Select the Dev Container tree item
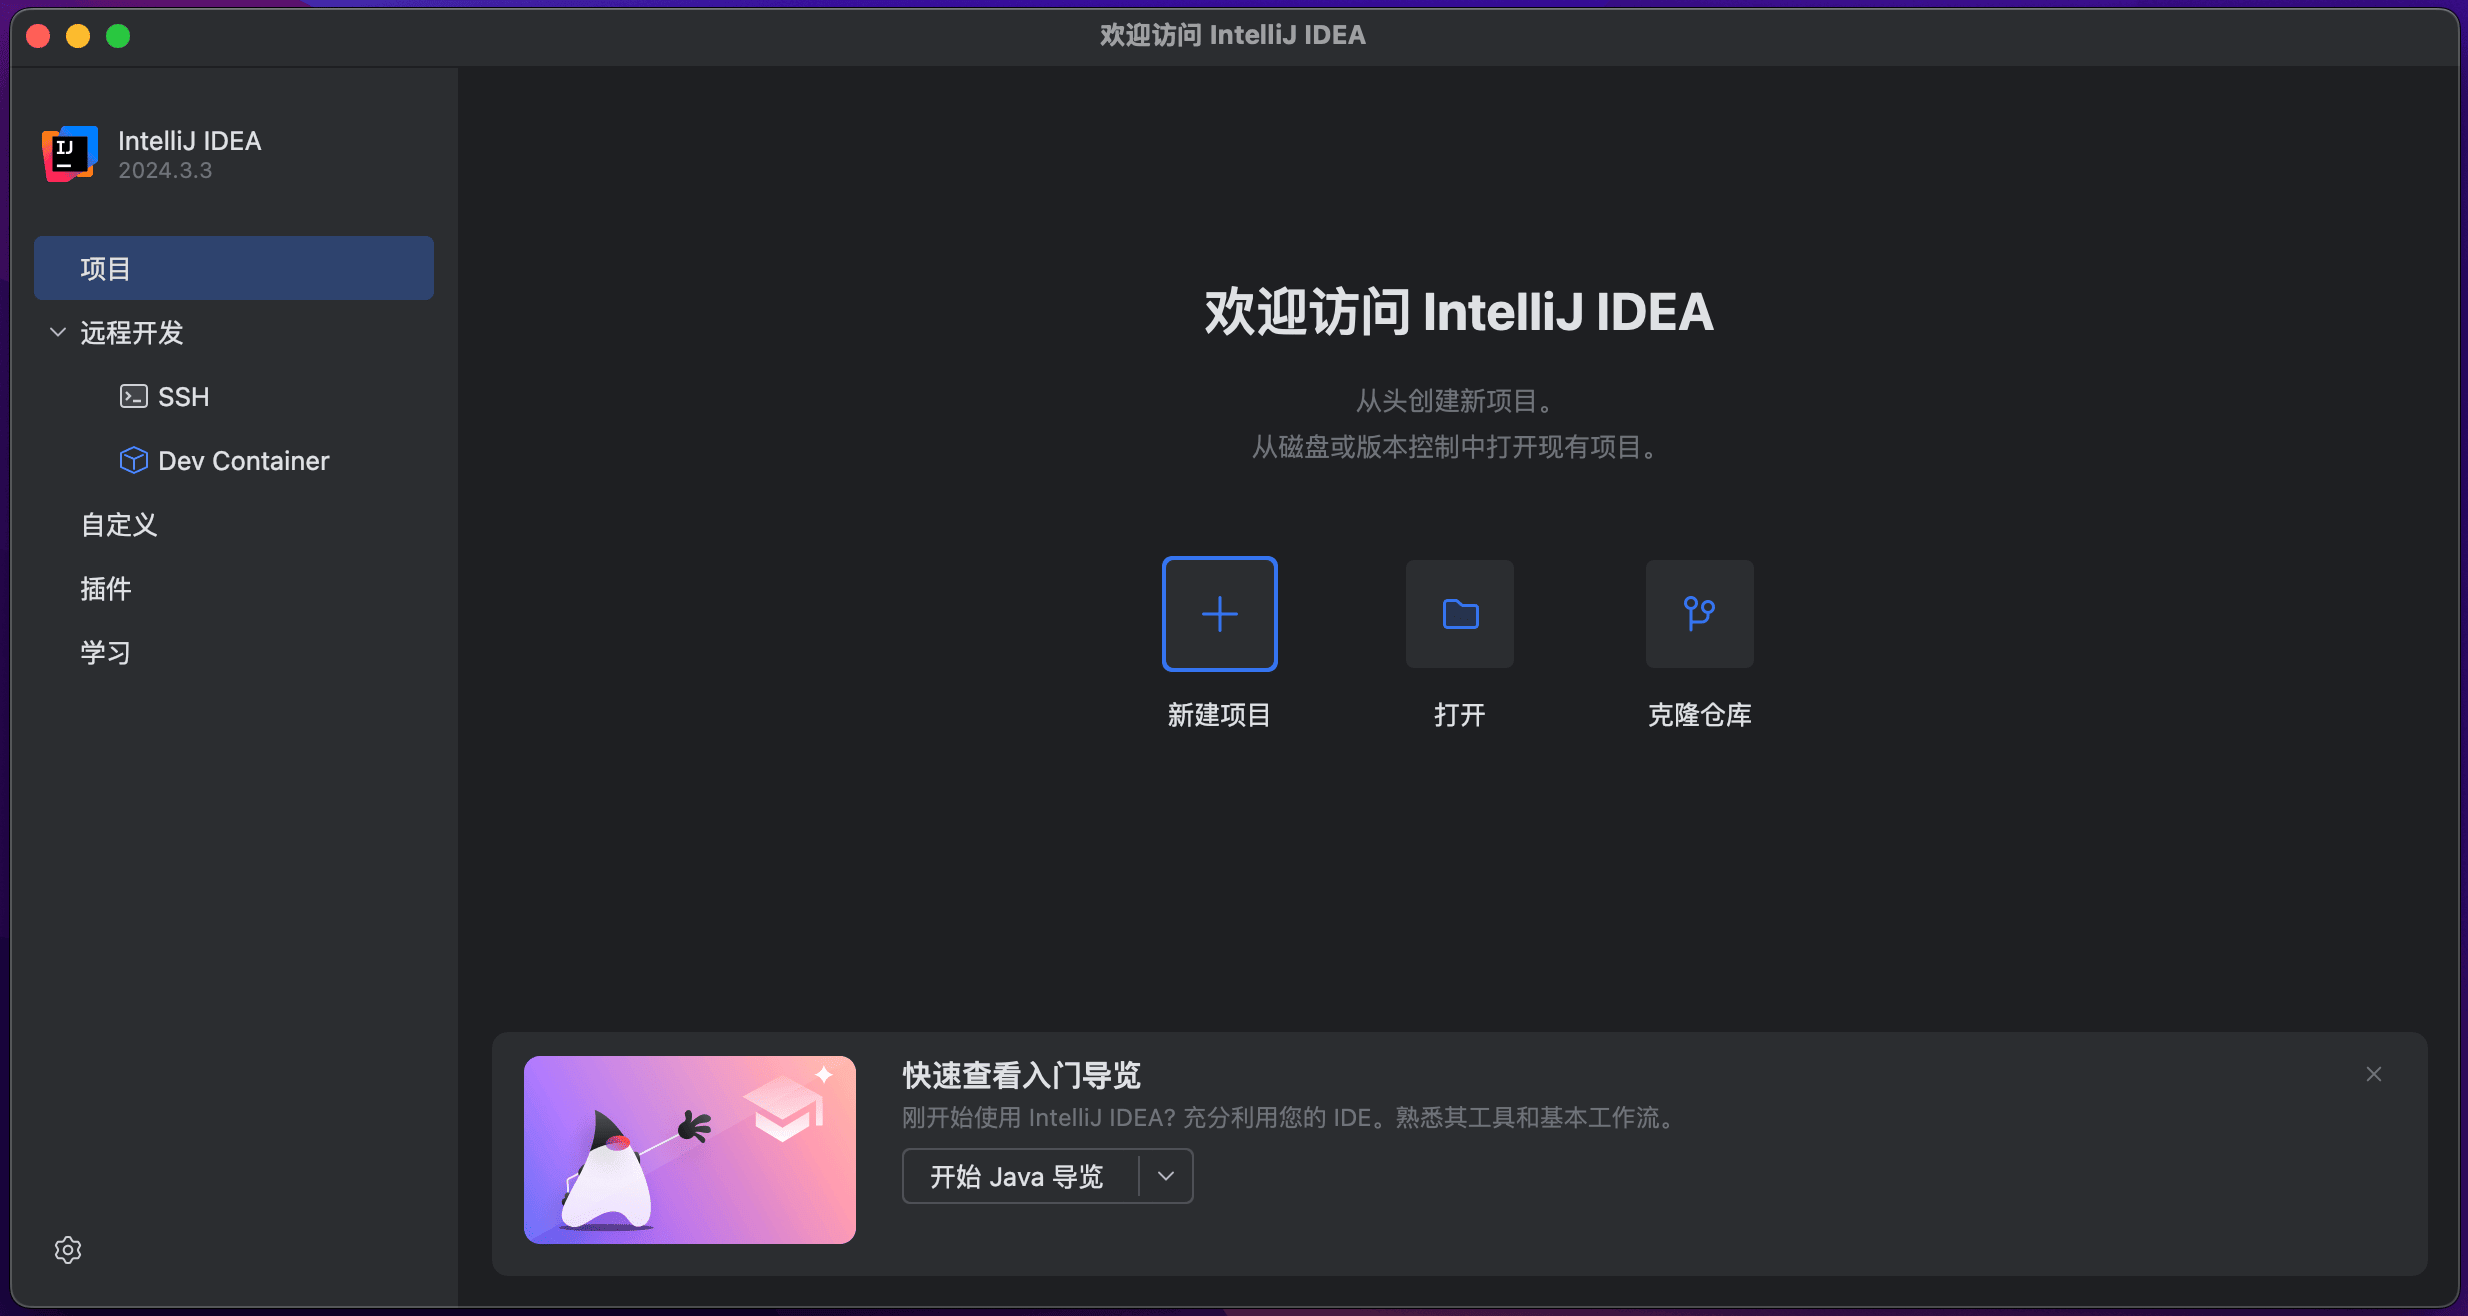This screenshot has height=1316, width=2468. pos(243,461)
